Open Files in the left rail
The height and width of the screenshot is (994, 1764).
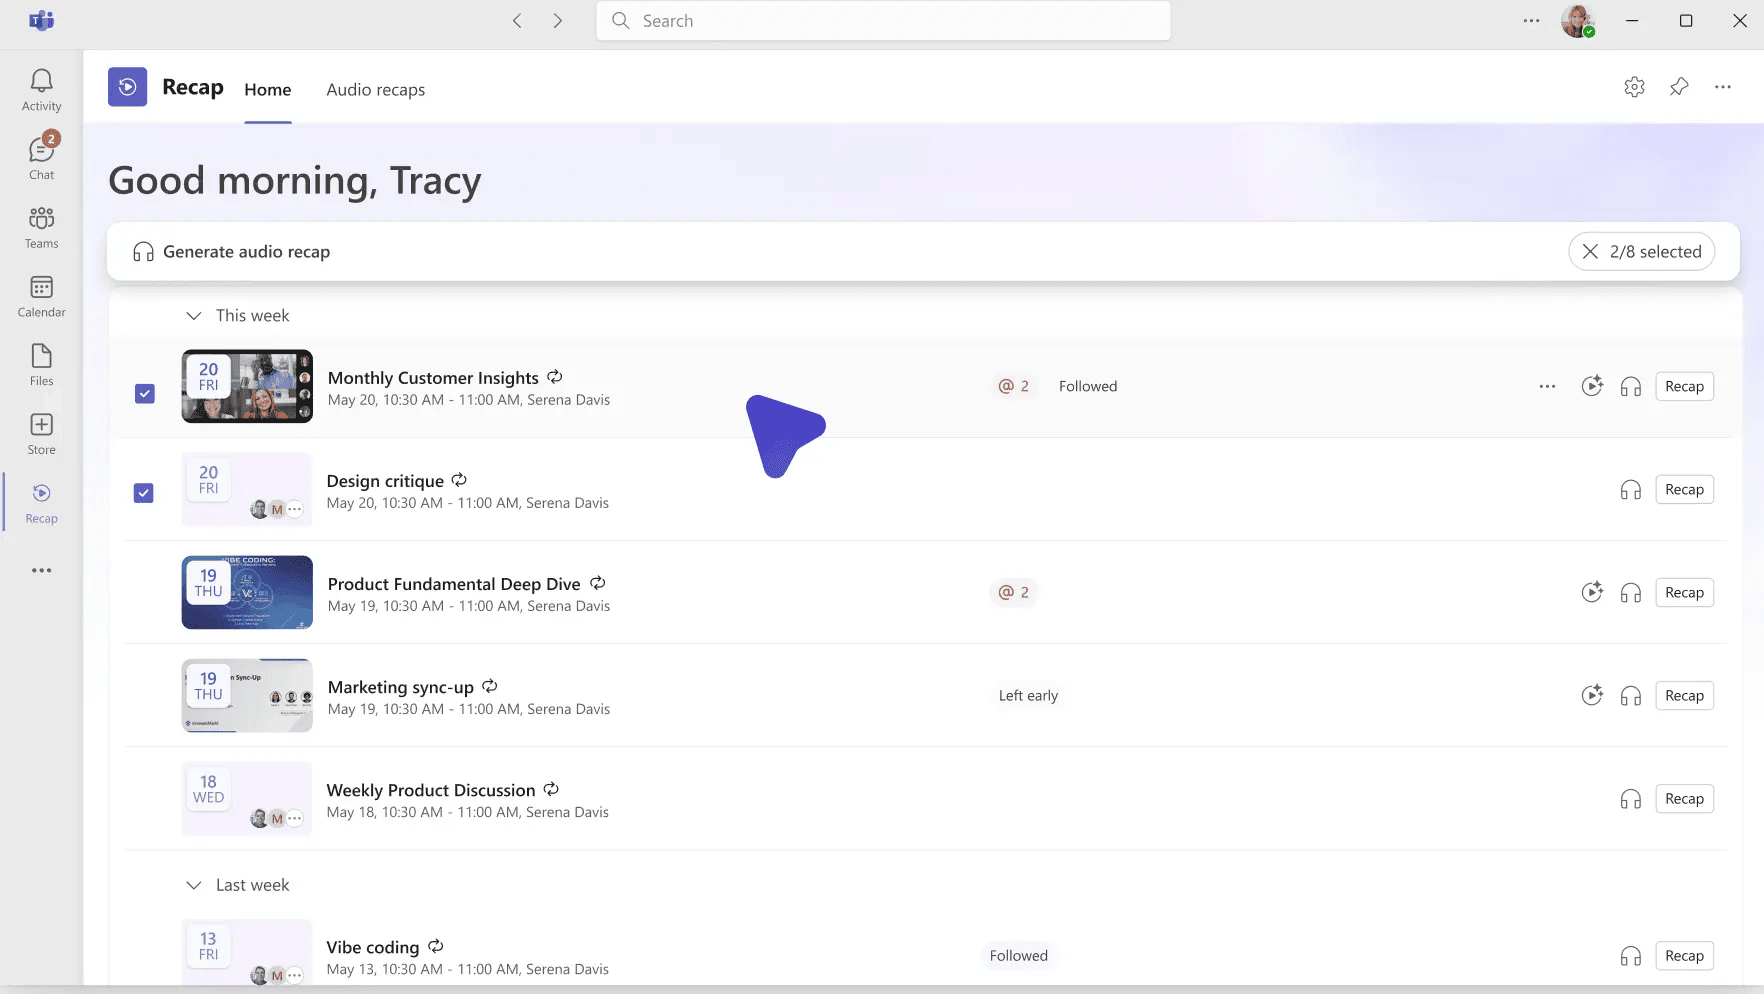point(41,365)
